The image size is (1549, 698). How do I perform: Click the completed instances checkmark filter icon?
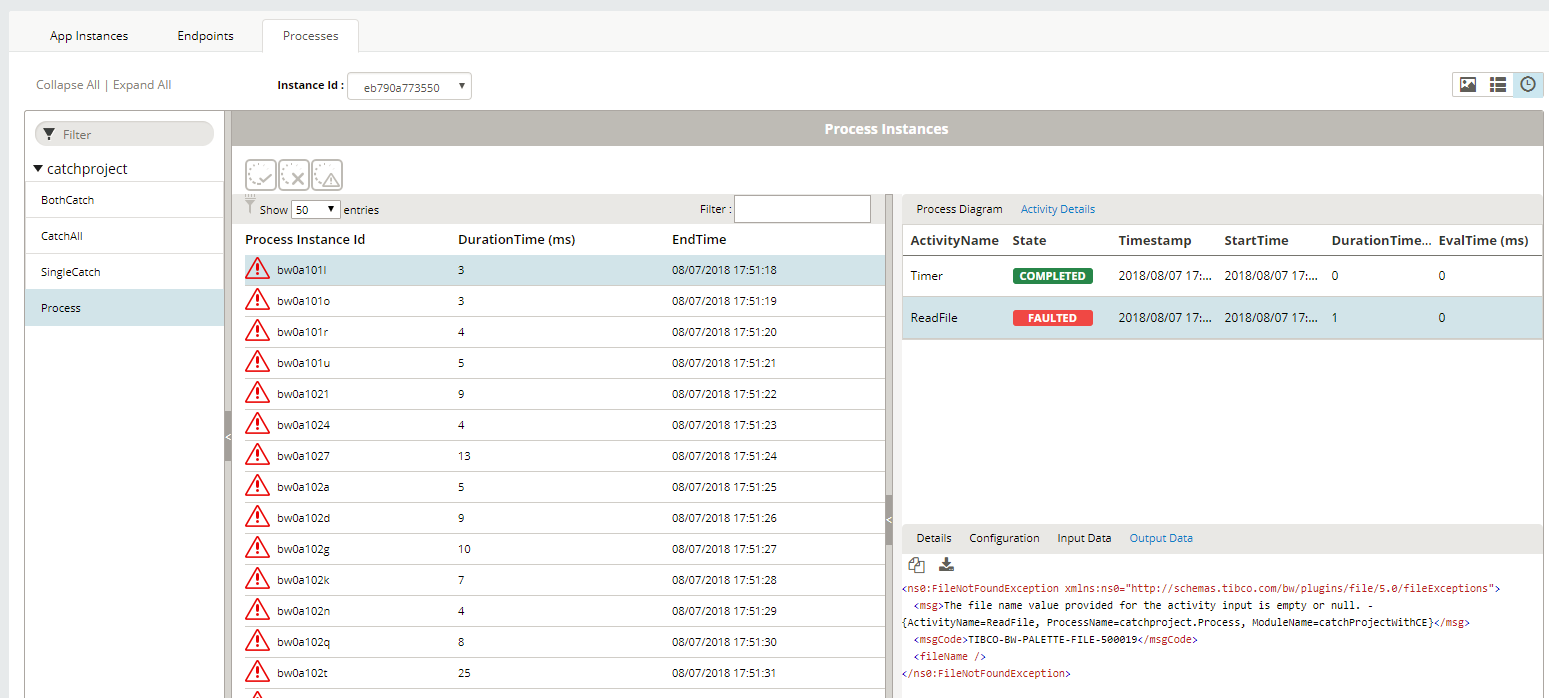click(261, 175)
